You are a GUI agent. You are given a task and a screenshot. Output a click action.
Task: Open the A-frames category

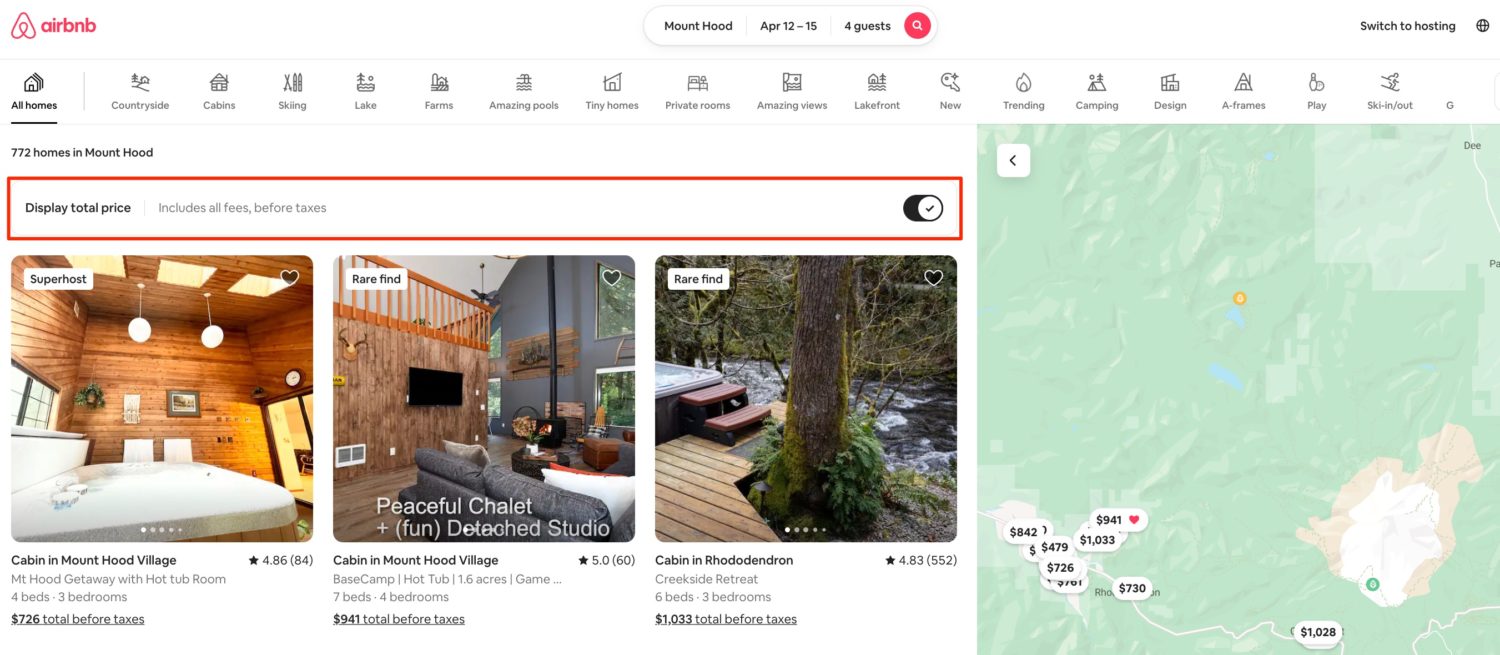coord(1243,90)
